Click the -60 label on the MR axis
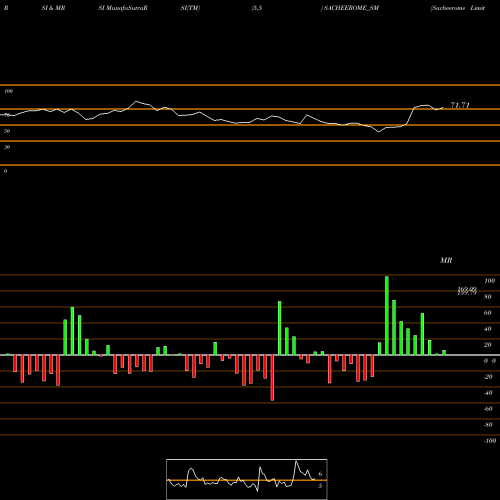This screenshot has height=500, width=500. click(488, 409)
